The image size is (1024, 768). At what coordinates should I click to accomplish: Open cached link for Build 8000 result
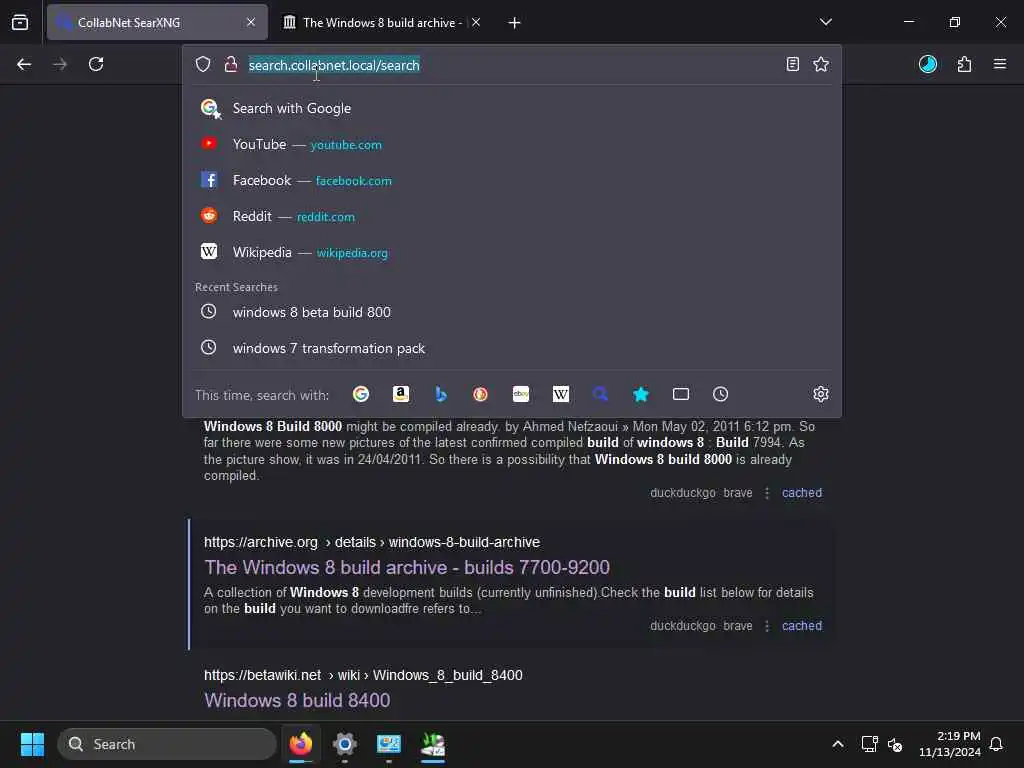(x=801, y=493)
